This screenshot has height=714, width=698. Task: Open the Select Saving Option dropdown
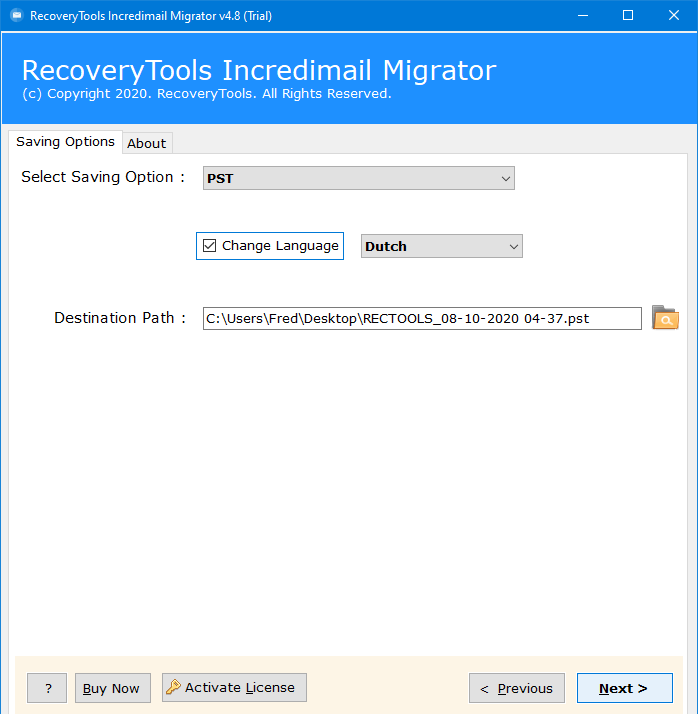tap(359, 178)
